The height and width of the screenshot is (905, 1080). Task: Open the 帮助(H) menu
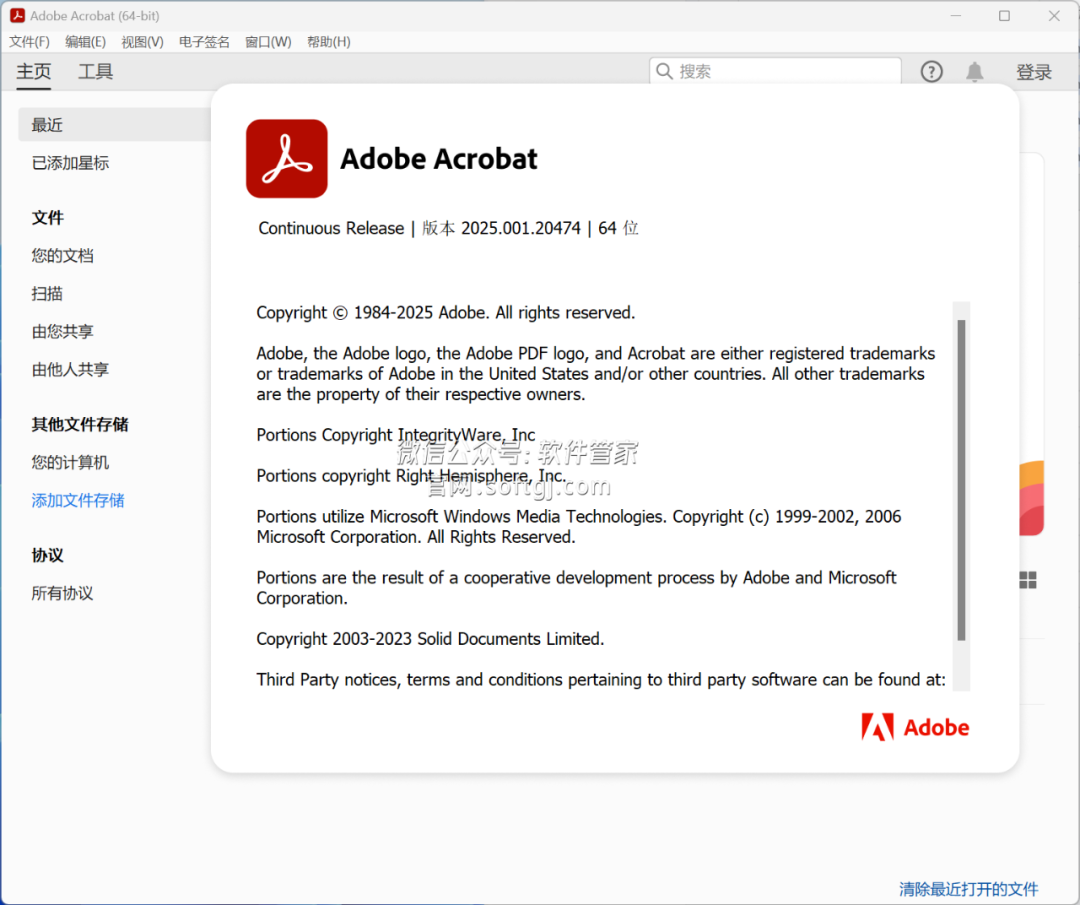(328, 42)
